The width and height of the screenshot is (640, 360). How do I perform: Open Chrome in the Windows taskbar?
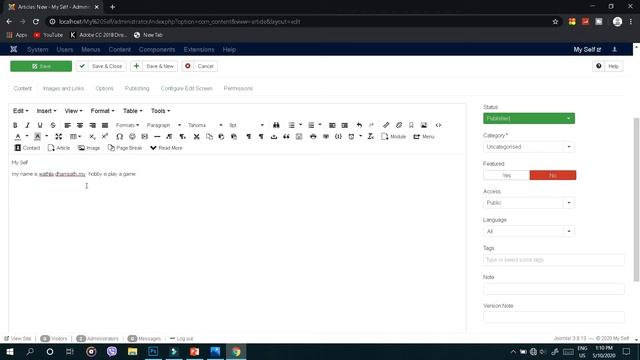click(x=236, y=352)
